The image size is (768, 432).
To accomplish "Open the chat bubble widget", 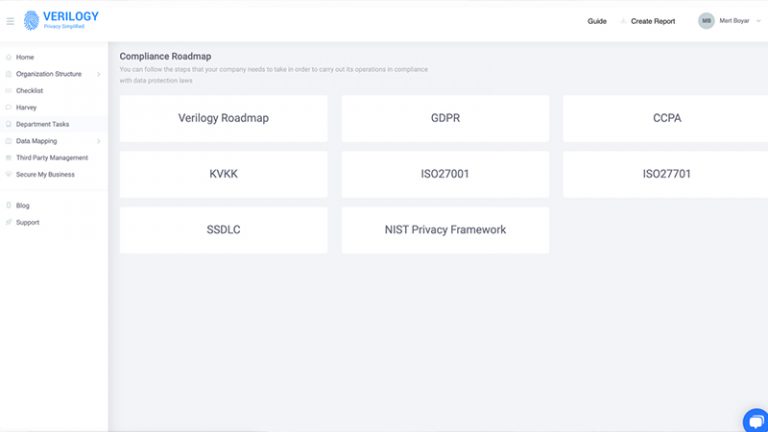I will tap(756, 421).
